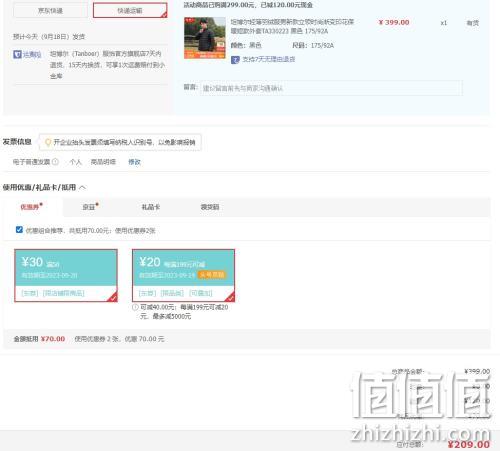Deselect the ¥30 coupon card
The width and height of the screenshot is (500, 451).
pos(66,275)
